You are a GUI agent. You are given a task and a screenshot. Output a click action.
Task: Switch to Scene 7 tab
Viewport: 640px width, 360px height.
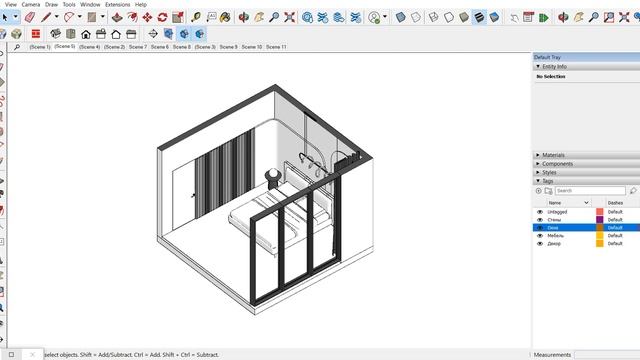click(138, 47)
